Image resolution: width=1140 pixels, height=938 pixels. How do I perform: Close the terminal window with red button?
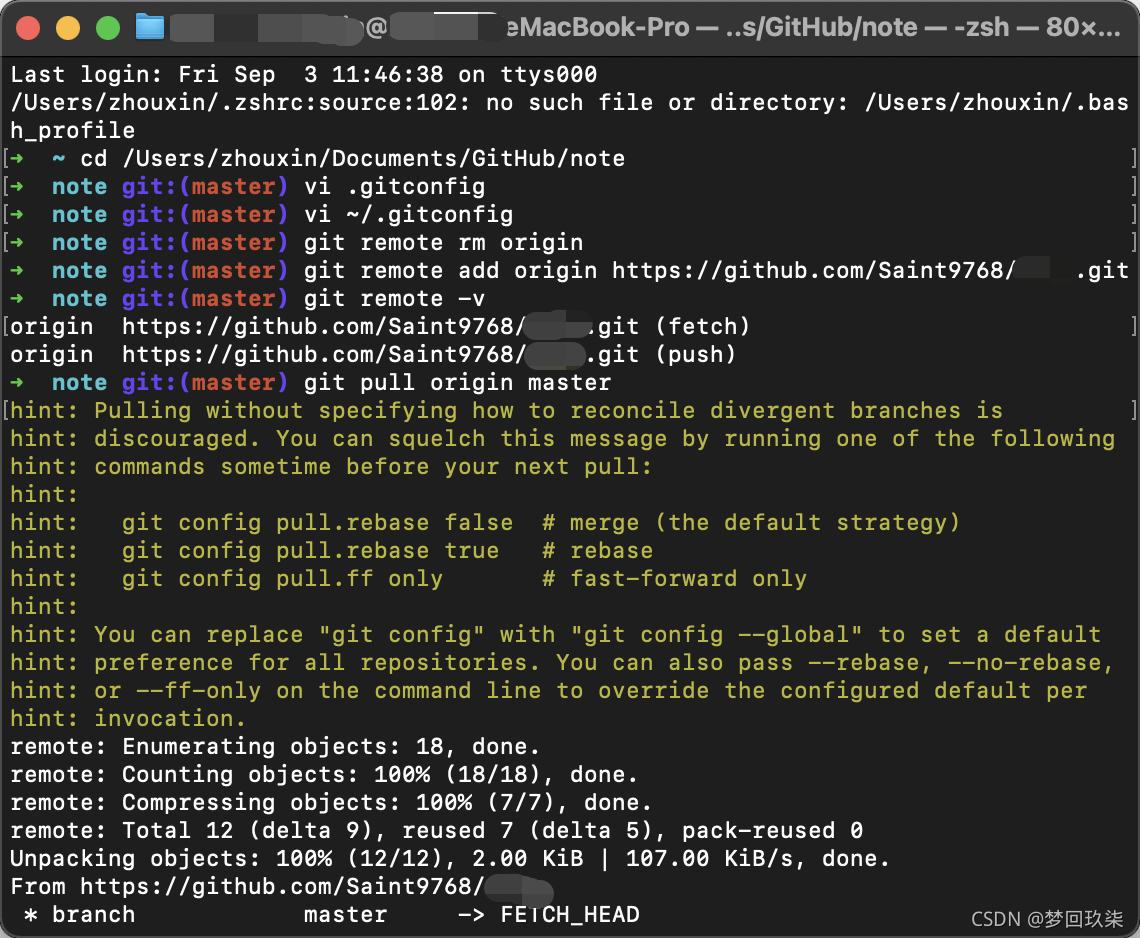tap(28, 28)
